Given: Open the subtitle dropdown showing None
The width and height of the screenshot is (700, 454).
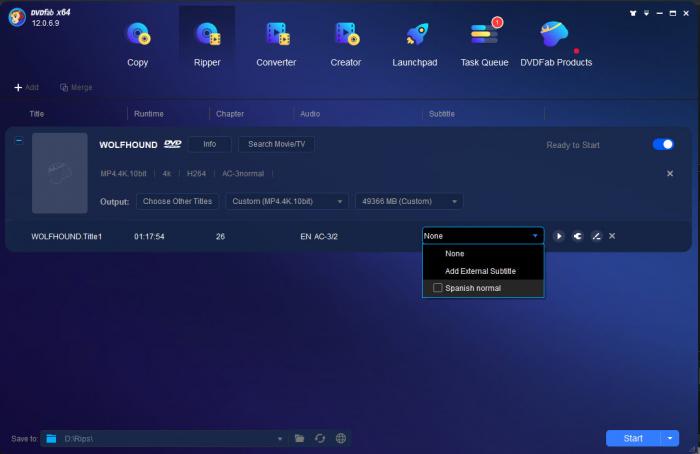Looking at the screenshot, I should tap(483, 236).
